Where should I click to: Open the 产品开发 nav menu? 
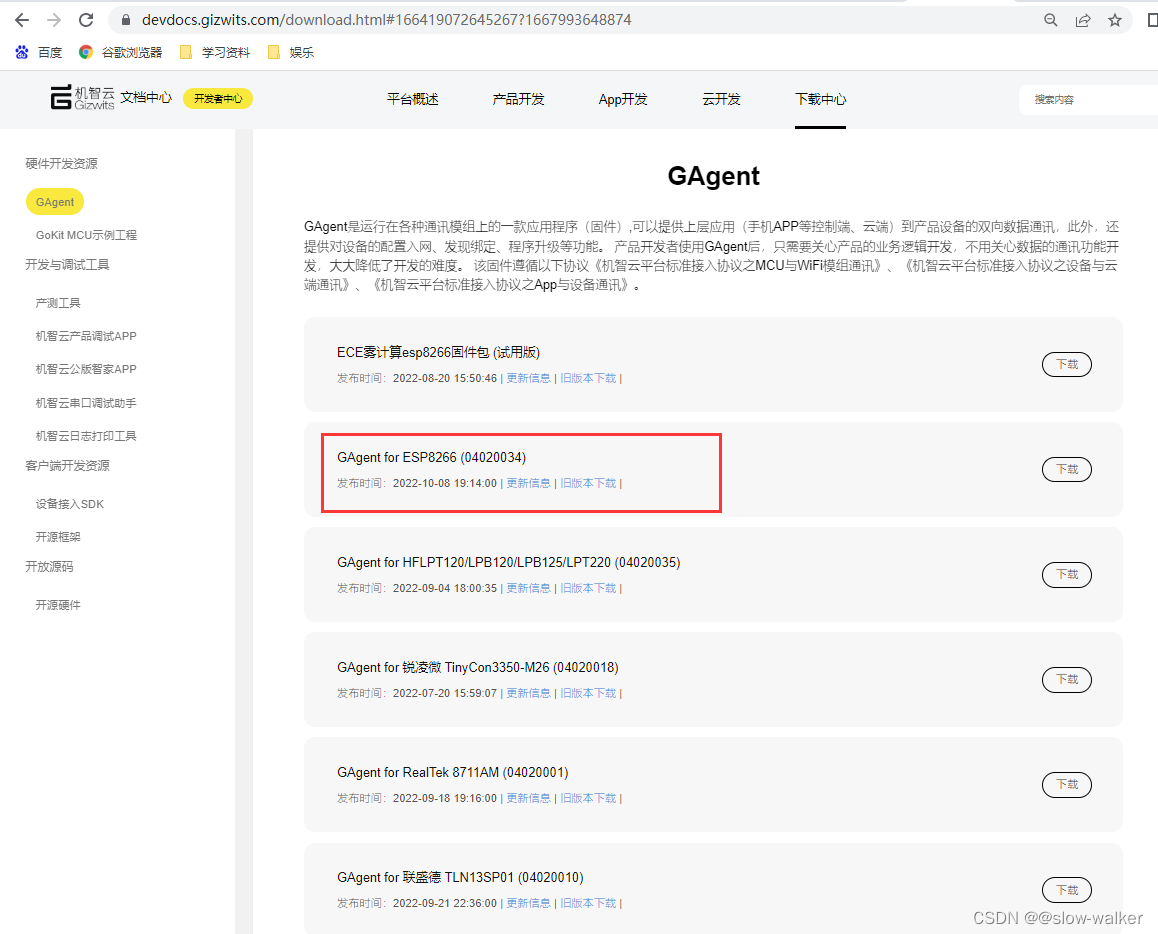coord(518,99)
